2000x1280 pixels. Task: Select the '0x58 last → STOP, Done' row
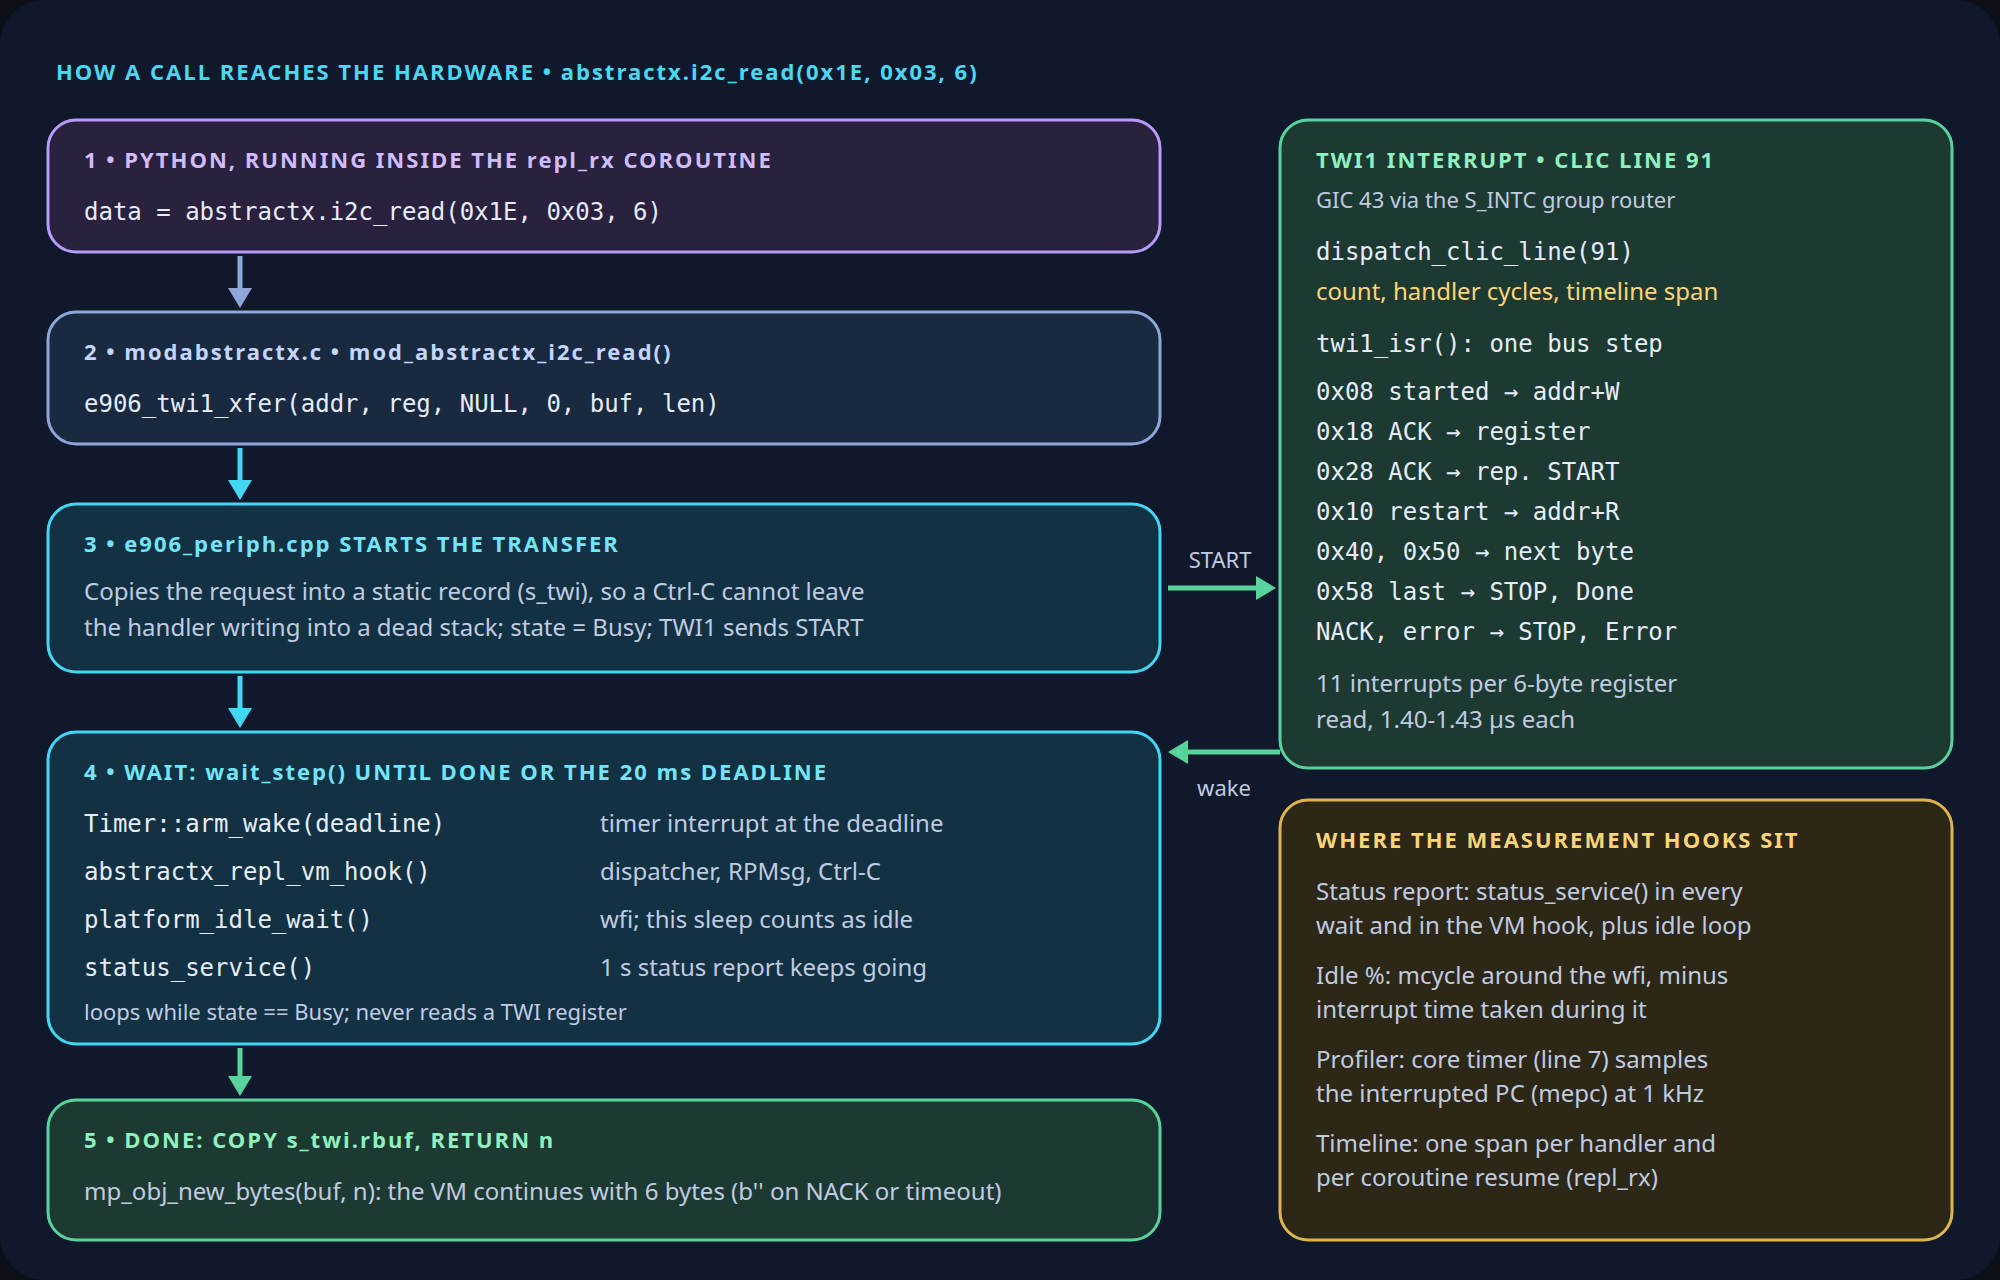[x=1475, y=592]
